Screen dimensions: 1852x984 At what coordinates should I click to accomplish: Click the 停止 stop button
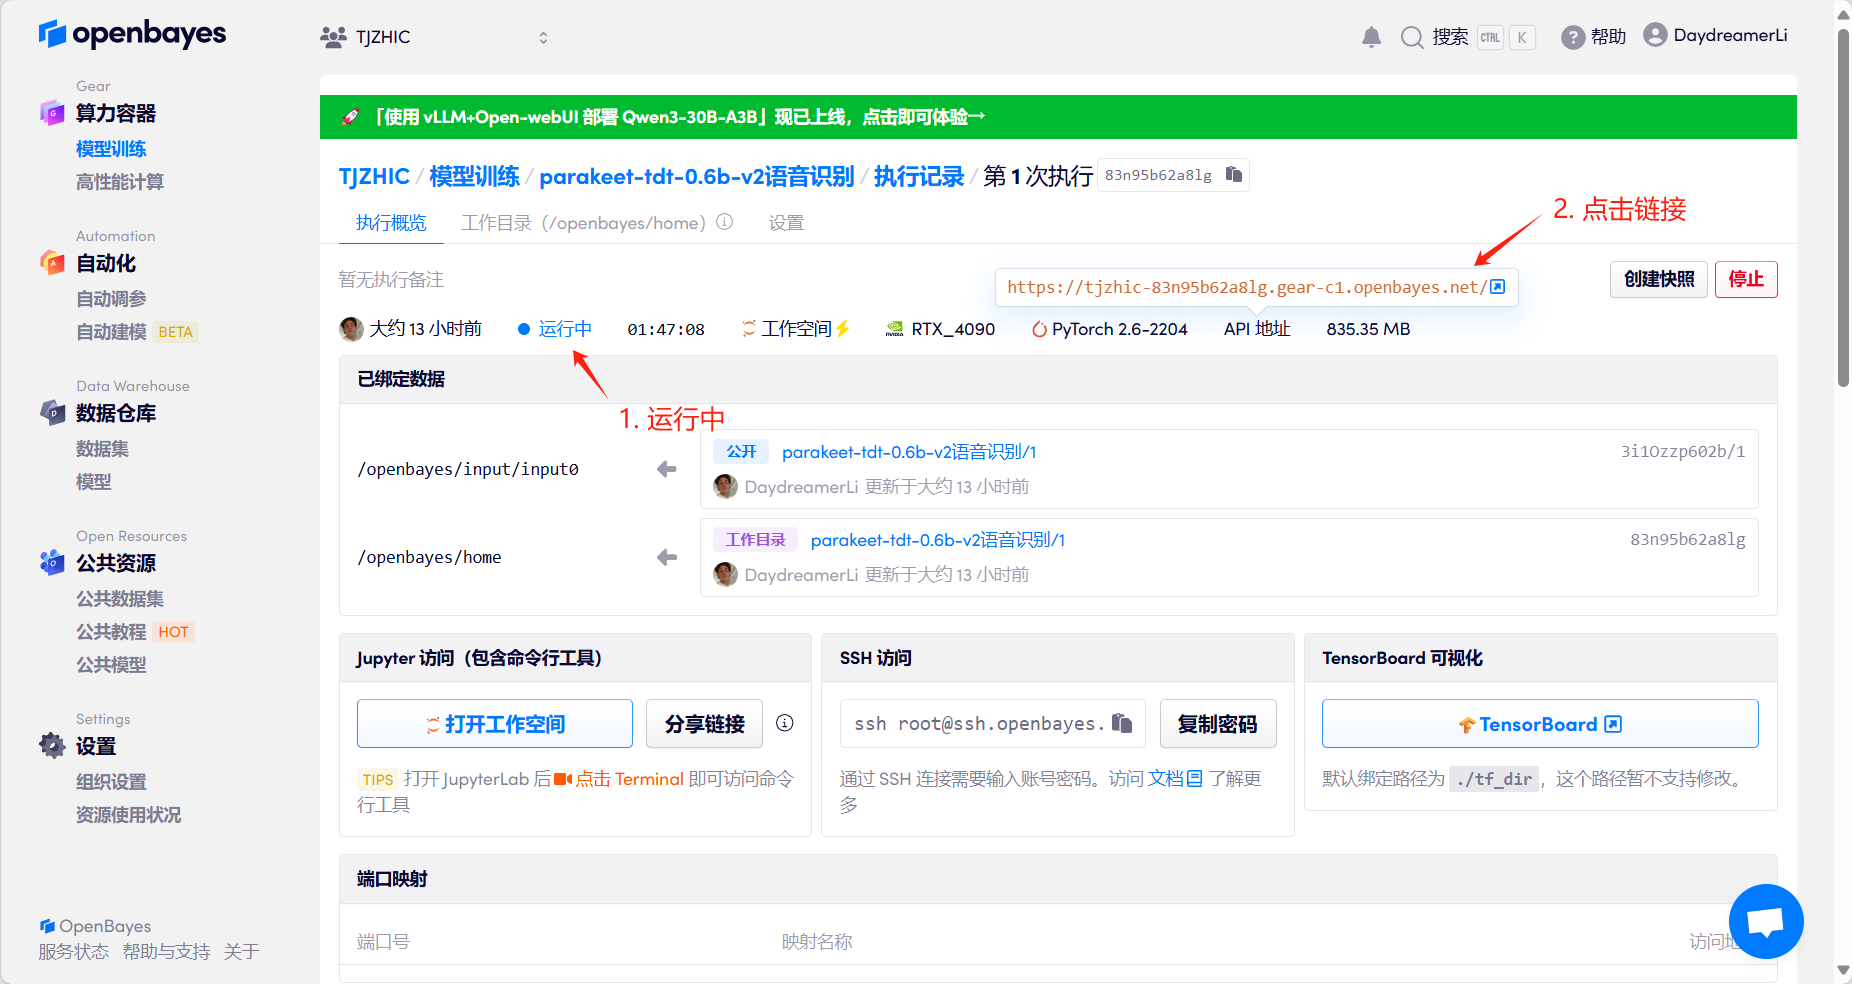[x=1745, y=279]
